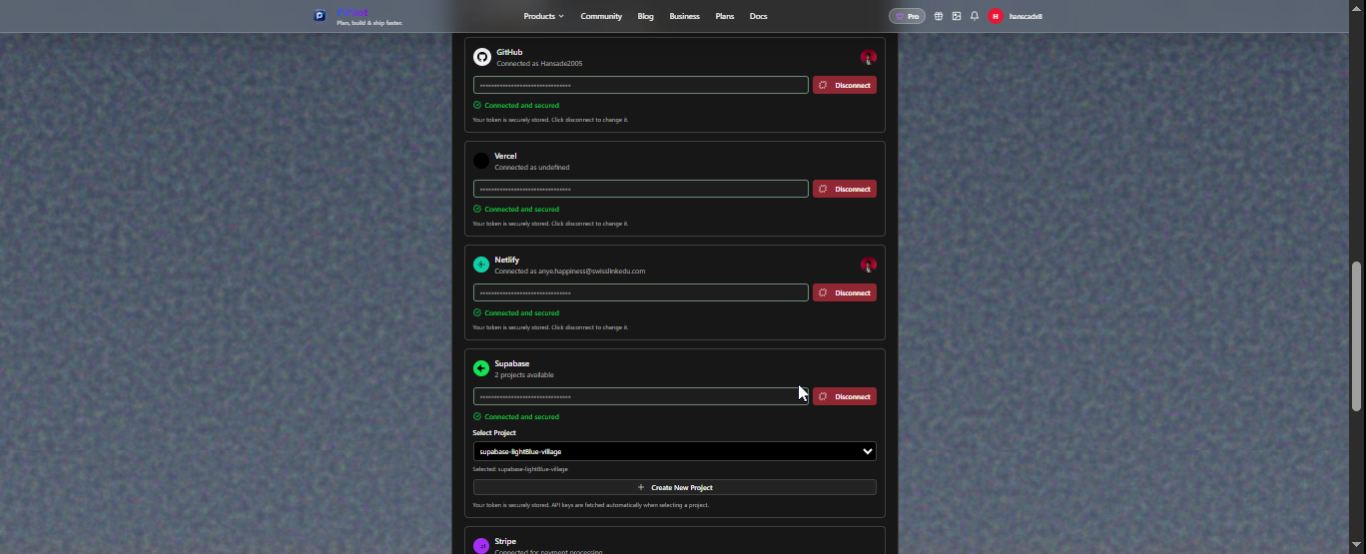This screenshot has width=1366, height=554.
Task: Click the image gallery icon in header
Action: [x=956, y=16]
